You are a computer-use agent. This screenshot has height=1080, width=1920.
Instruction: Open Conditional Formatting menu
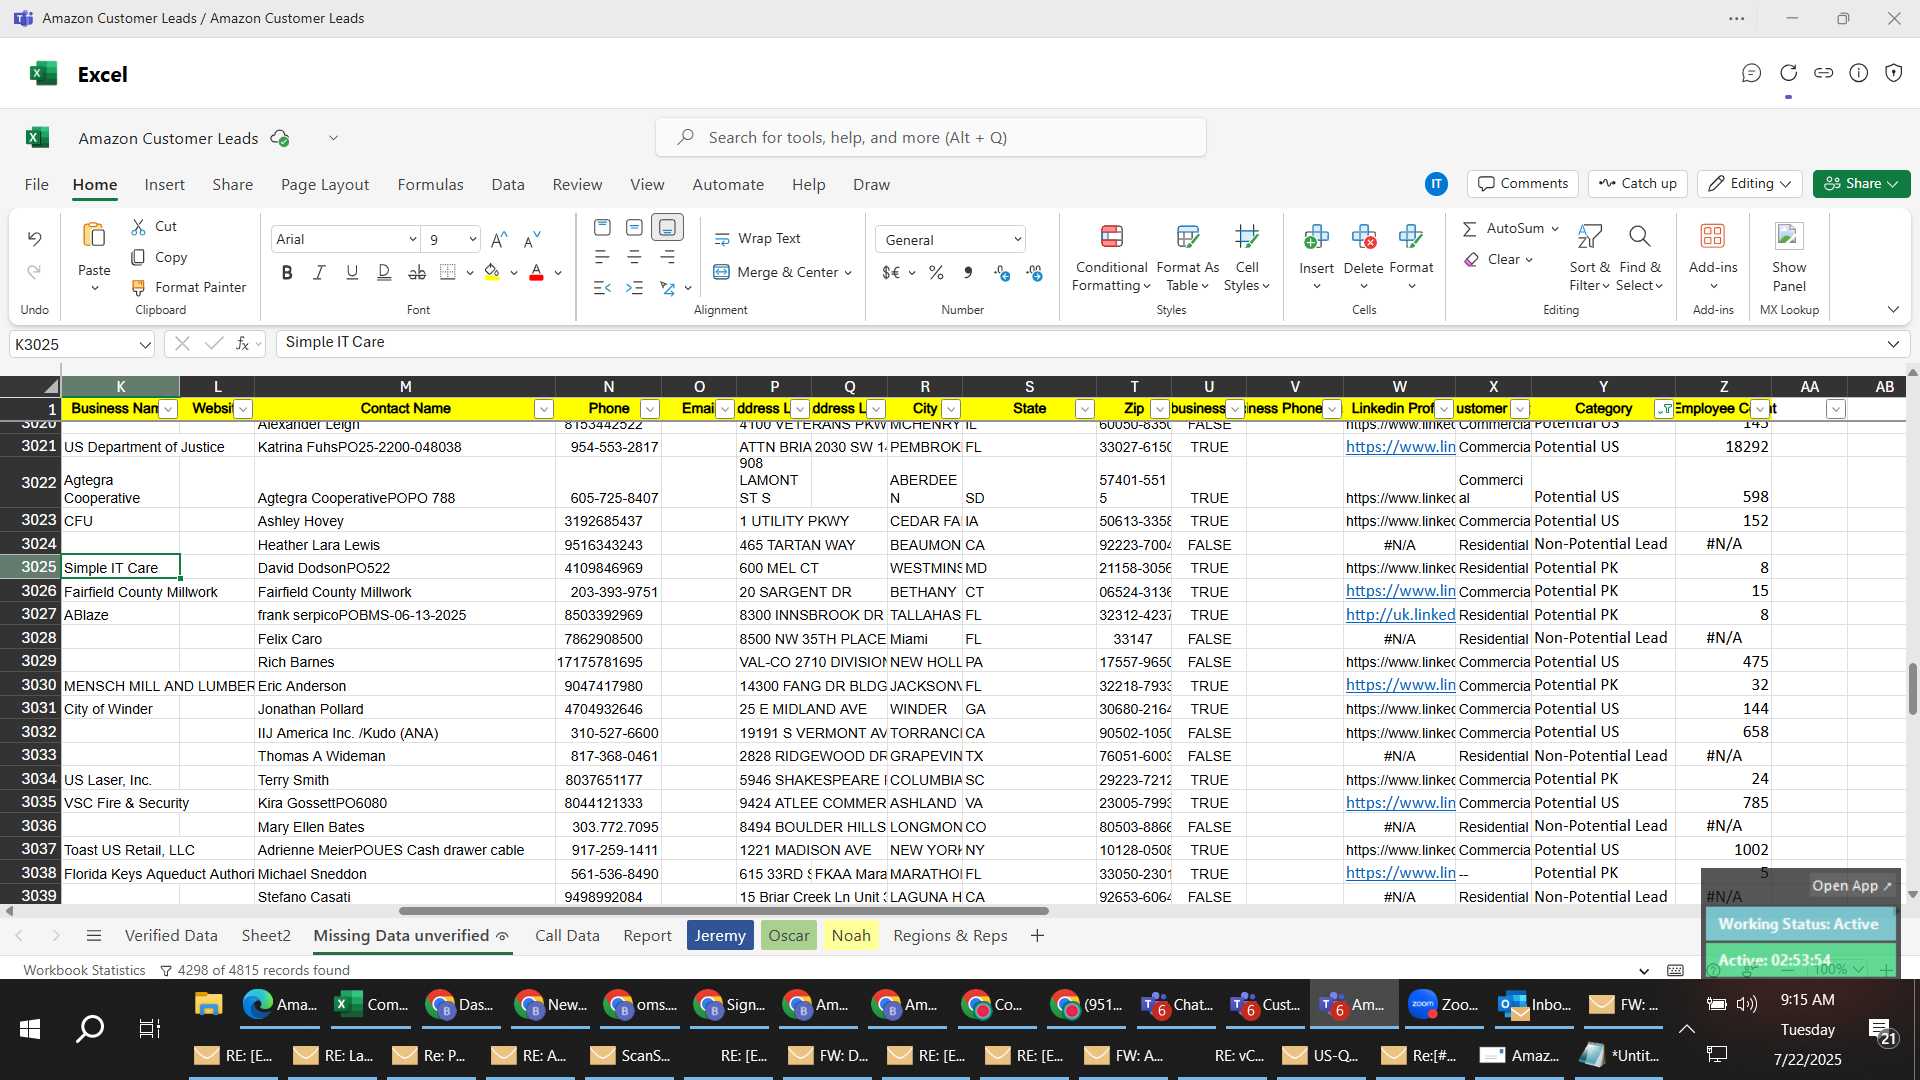(1111, 258)
